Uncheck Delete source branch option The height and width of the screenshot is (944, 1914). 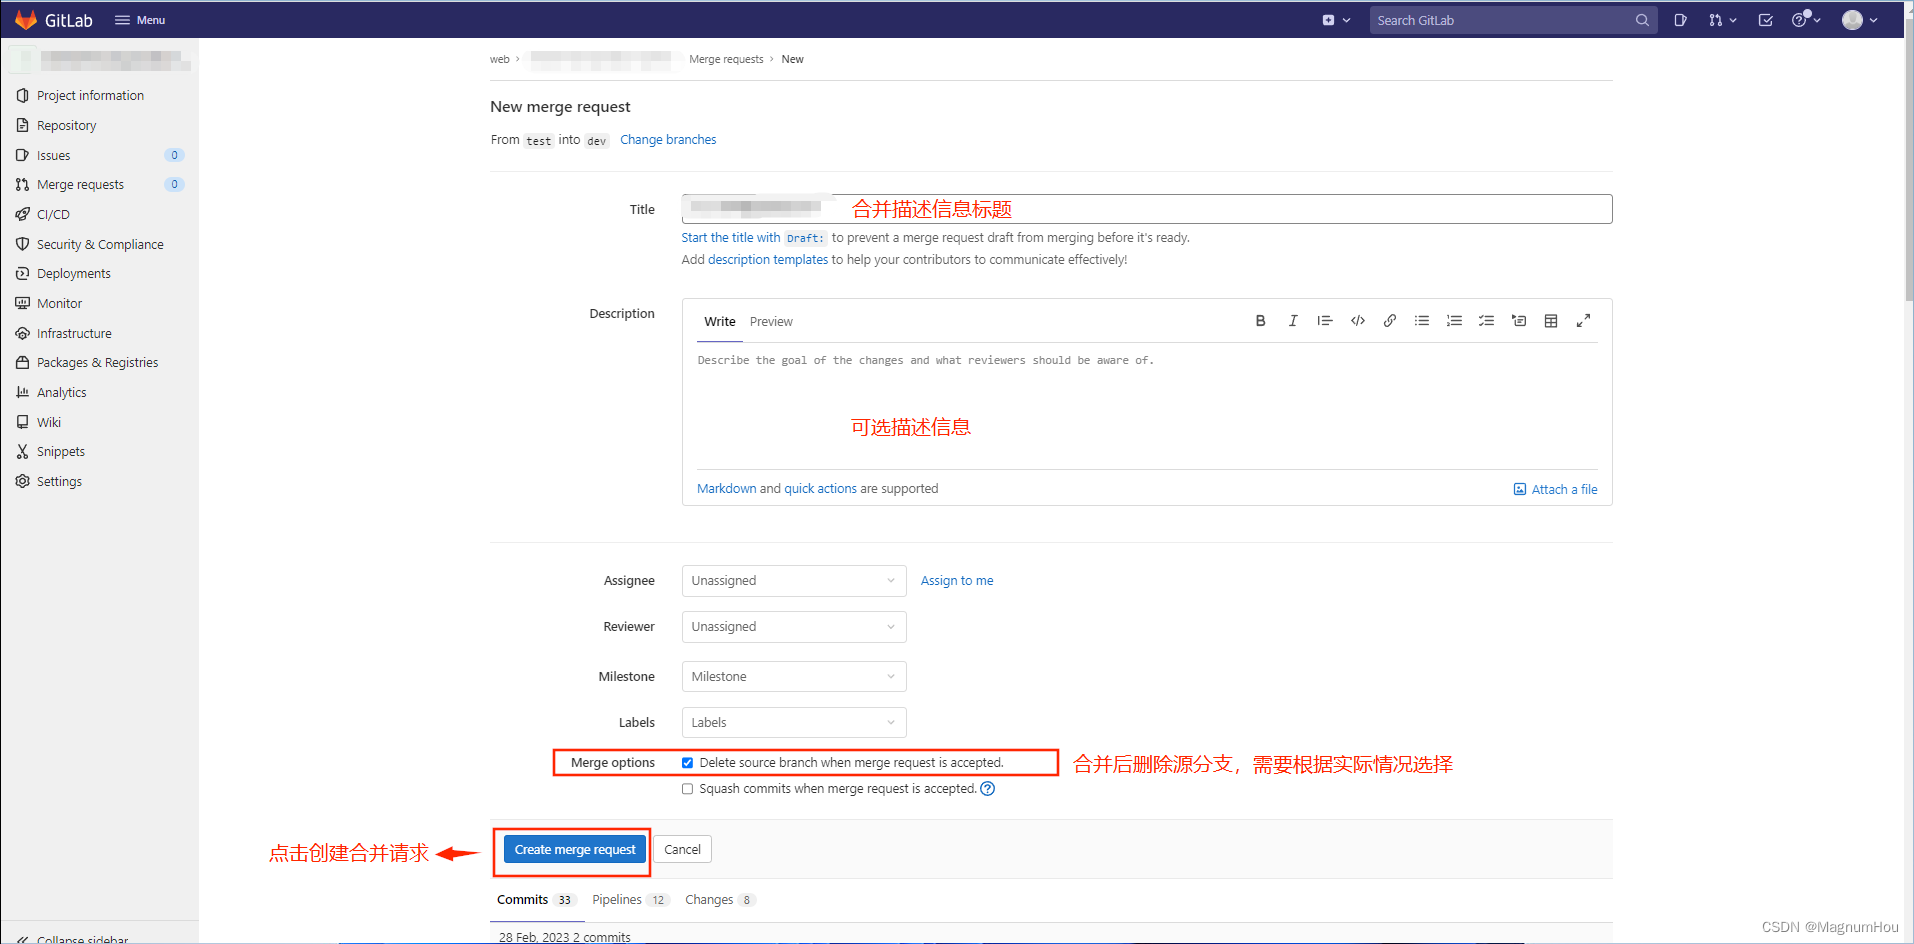(687, 763)
